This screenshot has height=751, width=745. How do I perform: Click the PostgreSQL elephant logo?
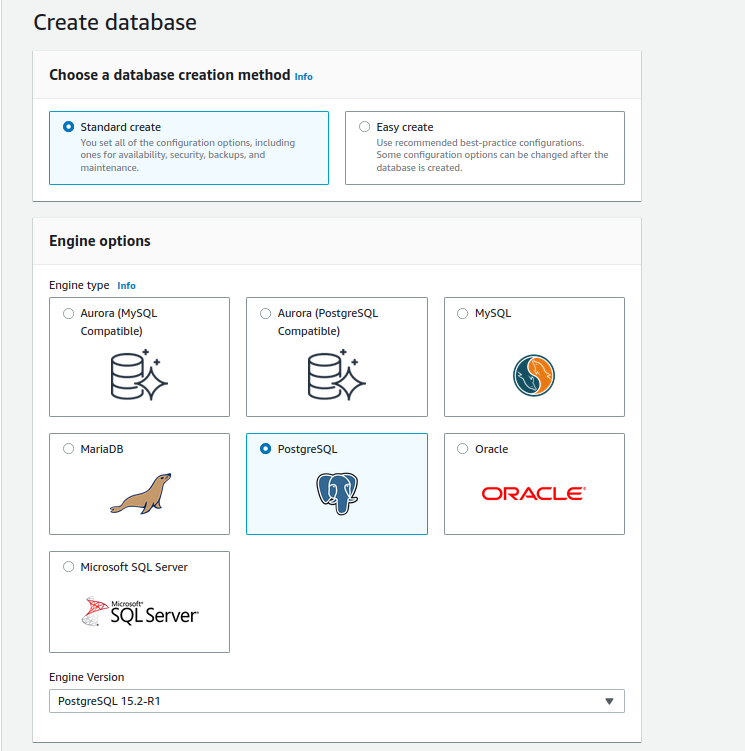point(337,494)
